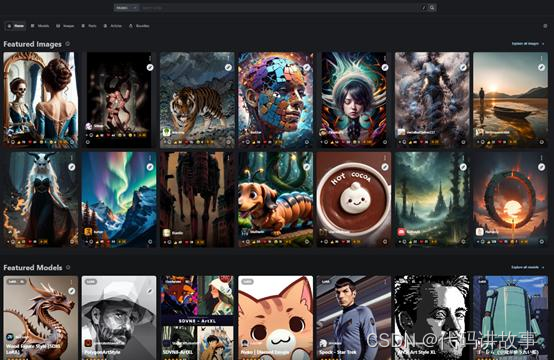
Task: Click the remix icon on the Hot Cocoa image
Action: [385, 167]
